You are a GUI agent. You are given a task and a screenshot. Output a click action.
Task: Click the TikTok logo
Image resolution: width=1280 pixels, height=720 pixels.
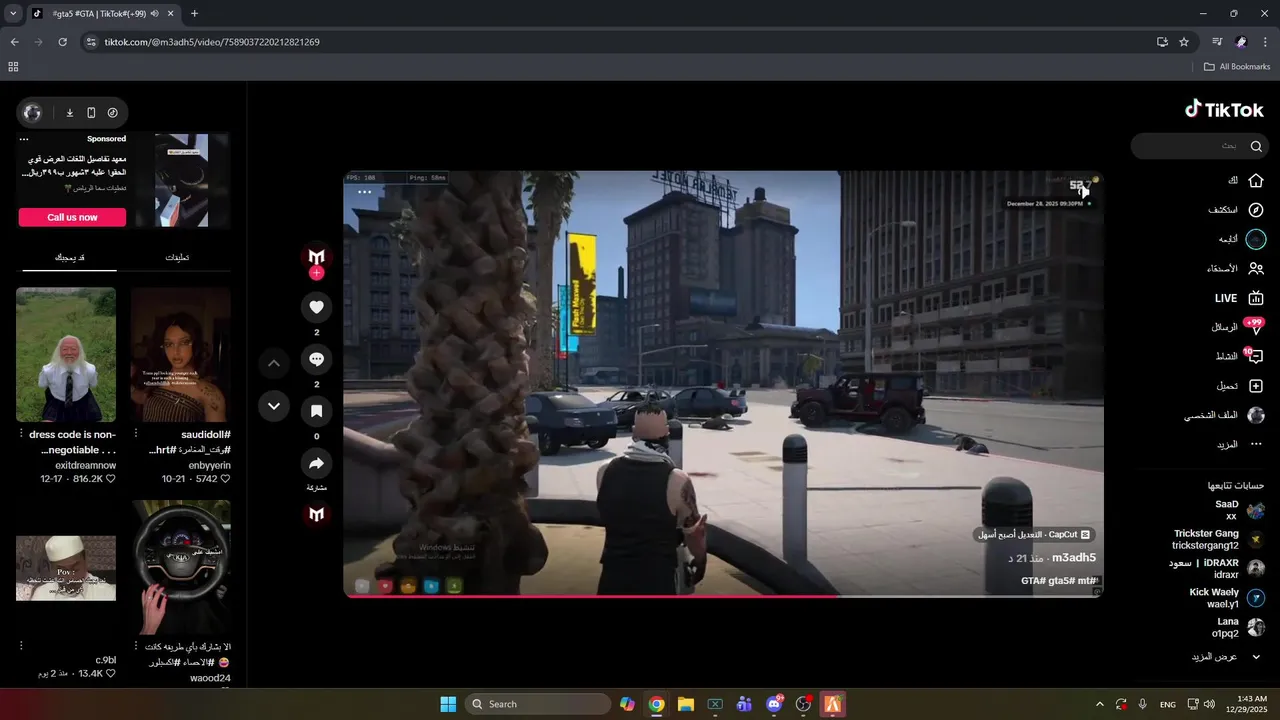(1224, 110)
